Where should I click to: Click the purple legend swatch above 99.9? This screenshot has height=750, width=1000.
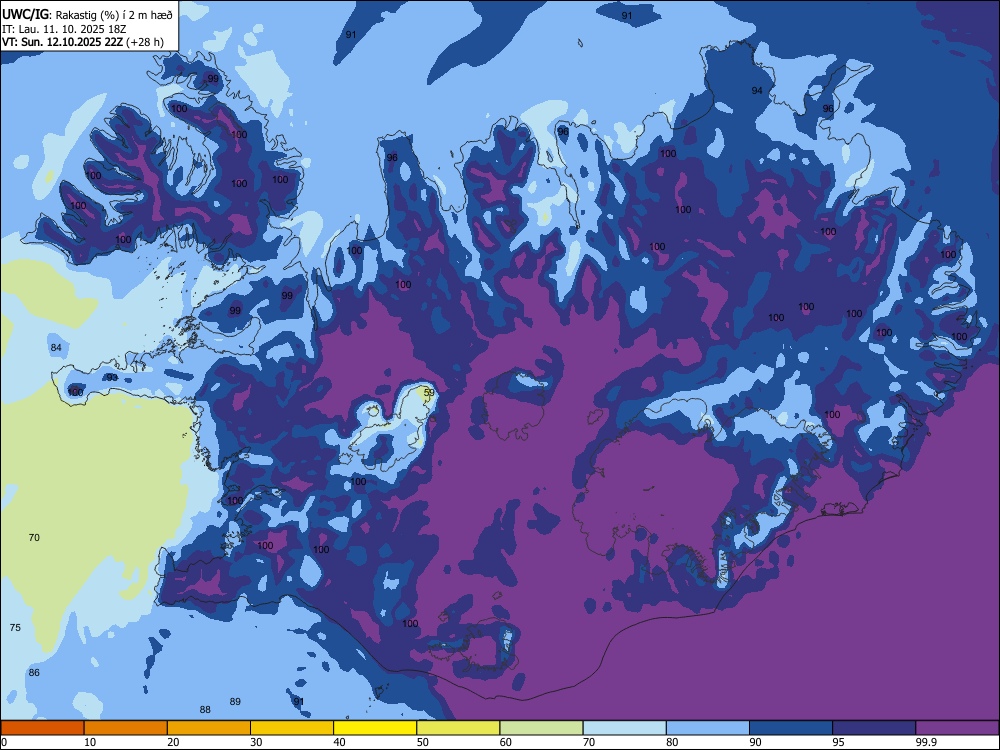tap(957, 728)
